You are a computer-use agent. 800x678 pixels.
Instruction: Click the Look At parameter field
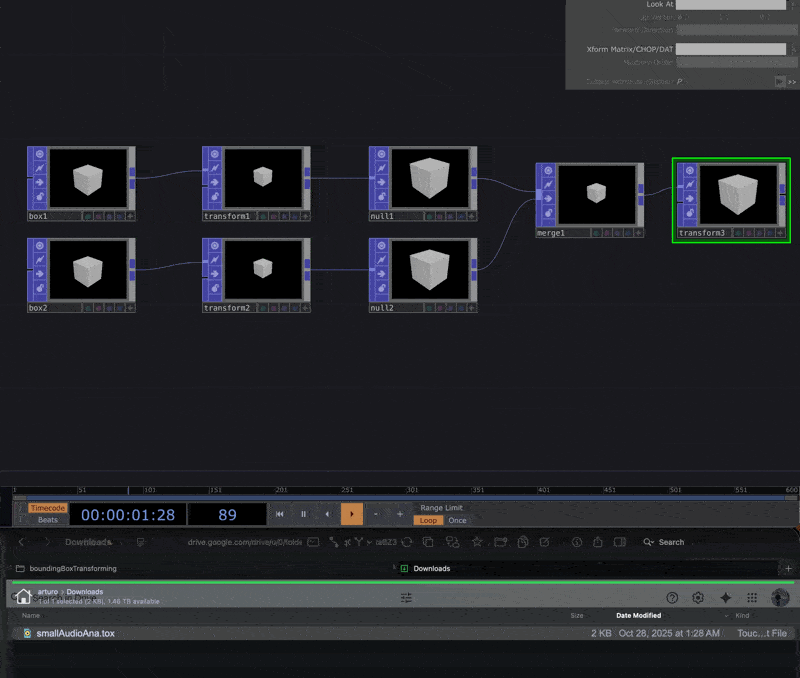[x=731, y=5]
